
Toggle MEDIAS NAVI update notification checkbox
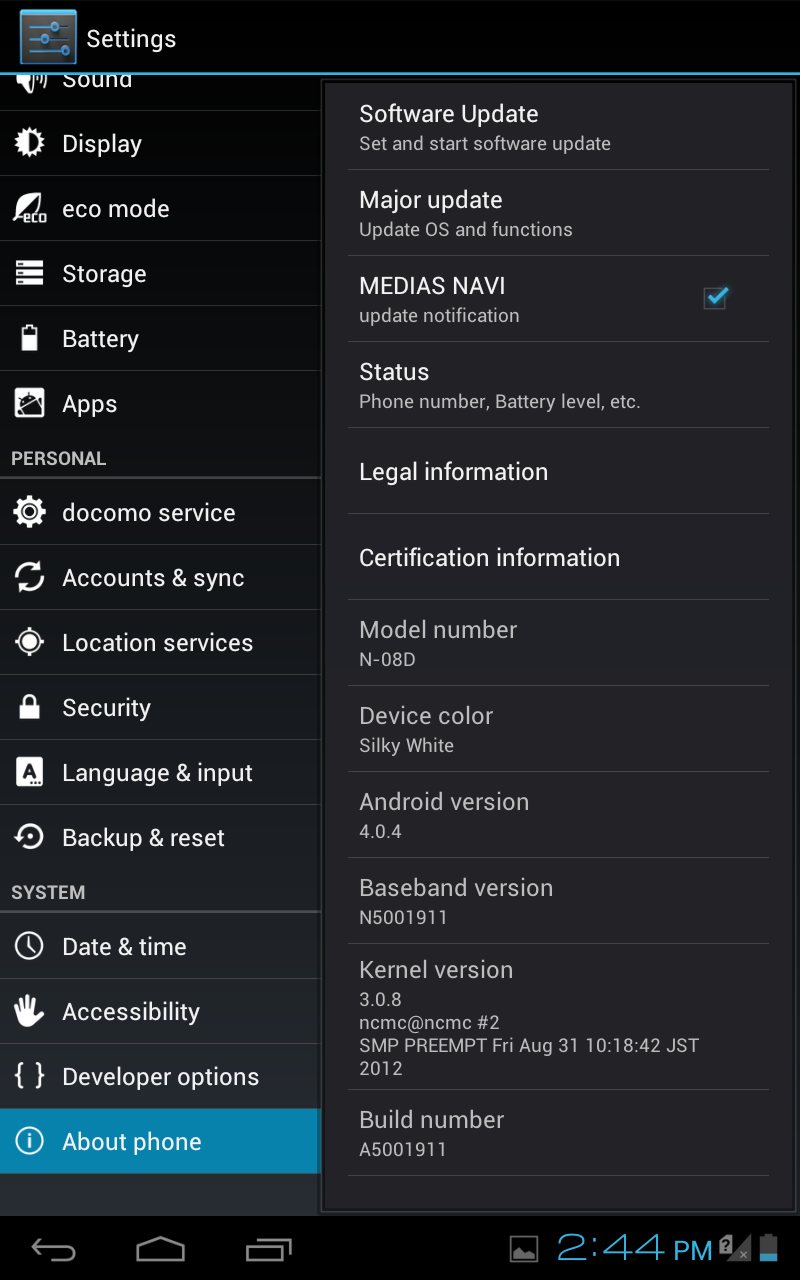pyautogui.click(x=715, y=298)
